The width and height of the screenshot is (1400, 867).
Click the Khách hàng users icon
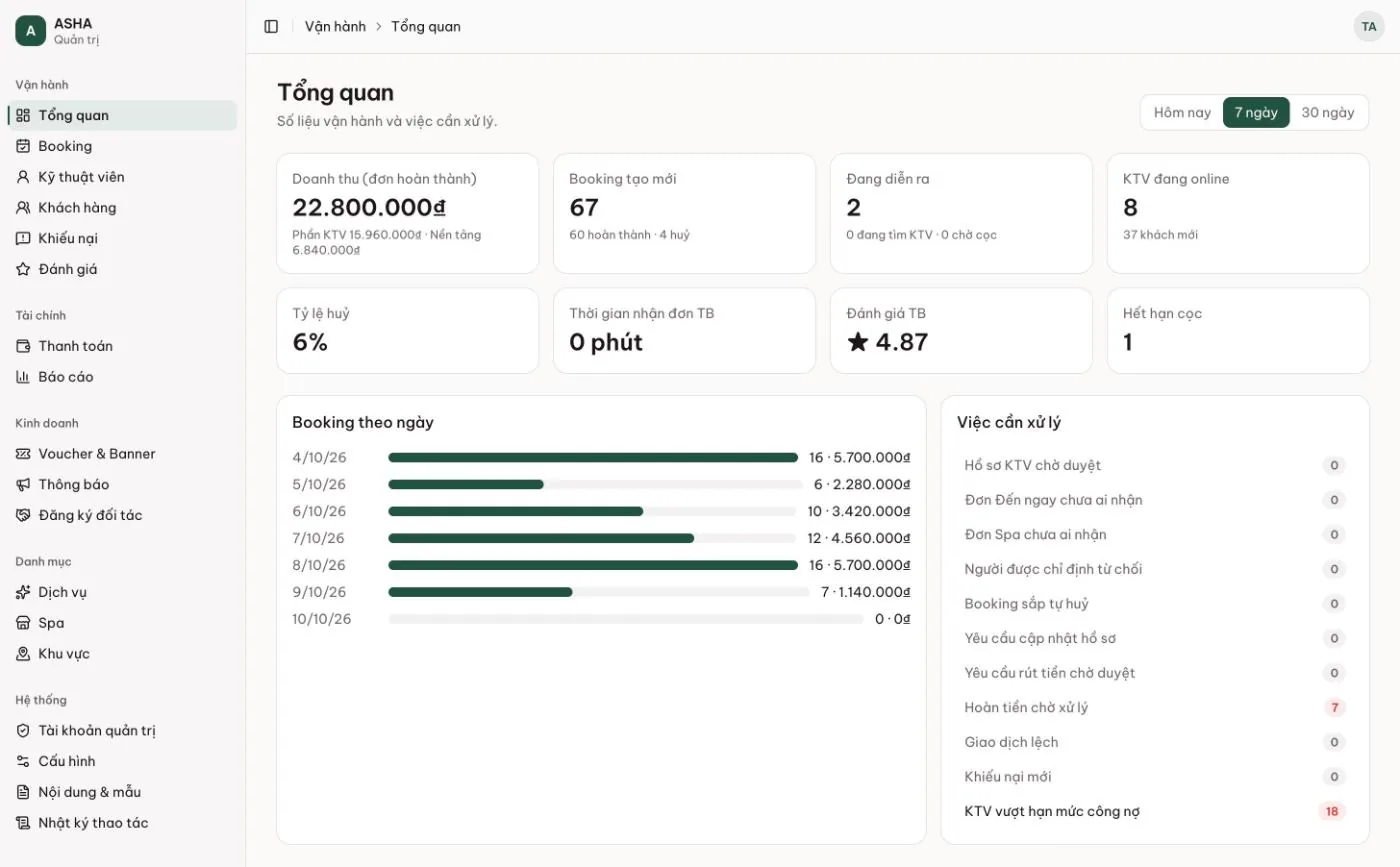point(23,208)
